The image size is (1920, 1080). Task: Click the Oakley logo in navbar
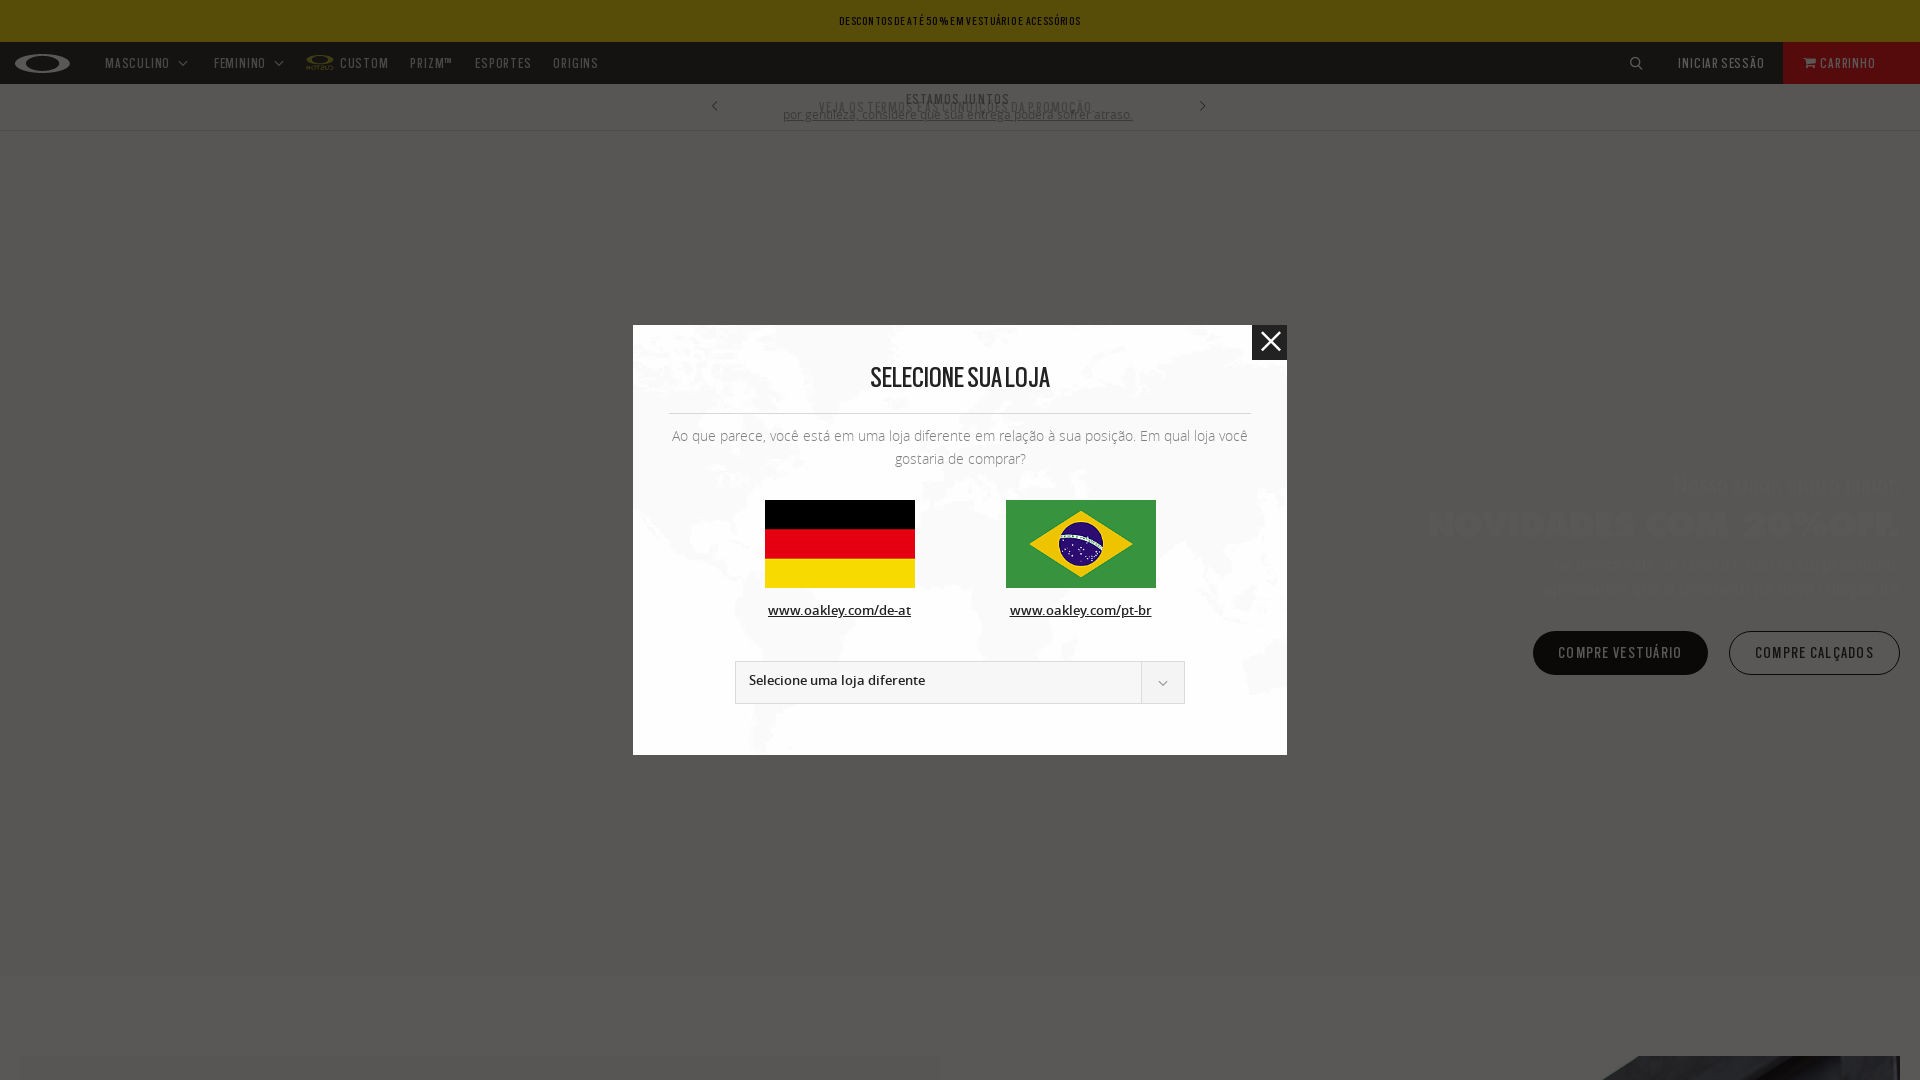42,63
